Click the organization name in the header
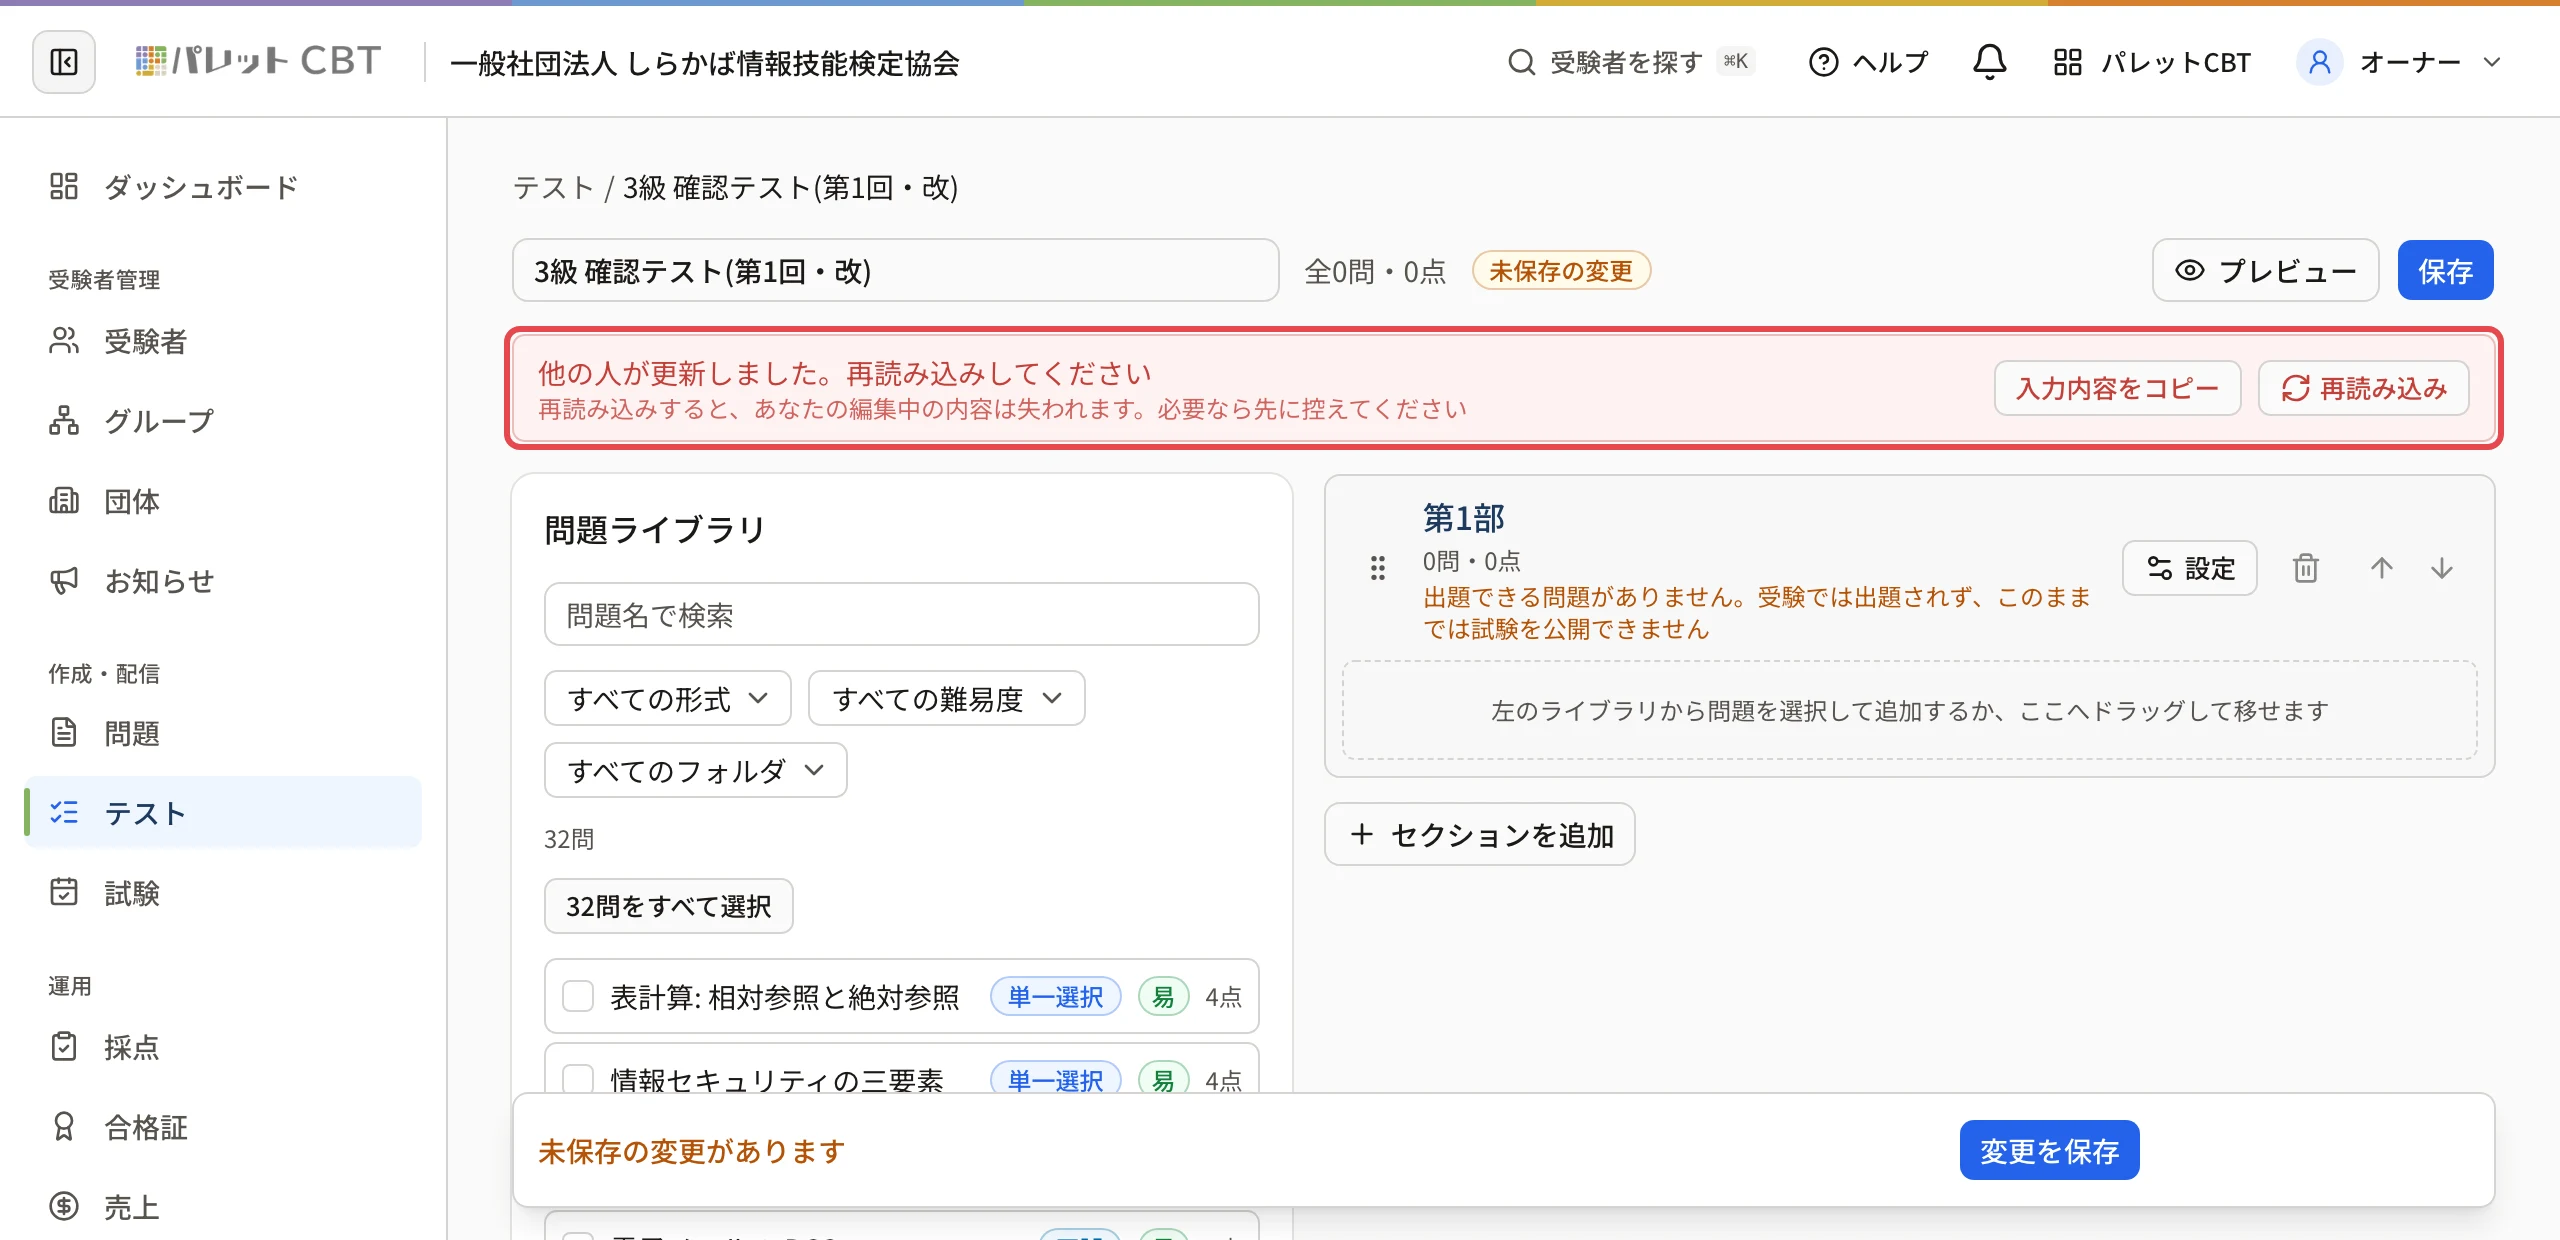Image resolution: width=2560 pixels, height=1240 pixels. pyautogui.click(x=705, y=63)
